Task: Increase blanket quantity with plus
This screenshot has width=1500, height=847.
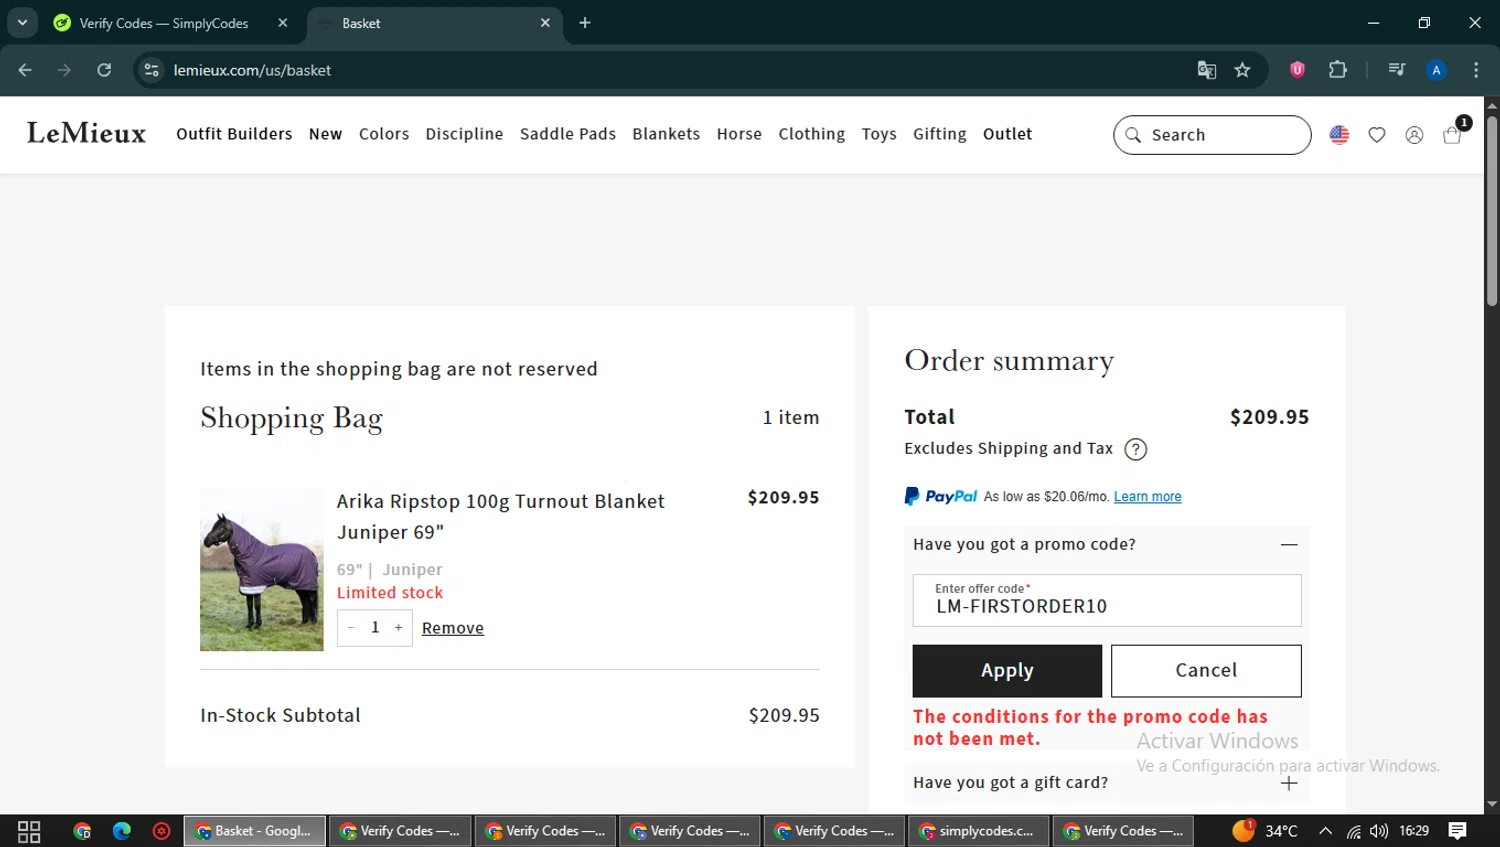Action: (398, 628)
